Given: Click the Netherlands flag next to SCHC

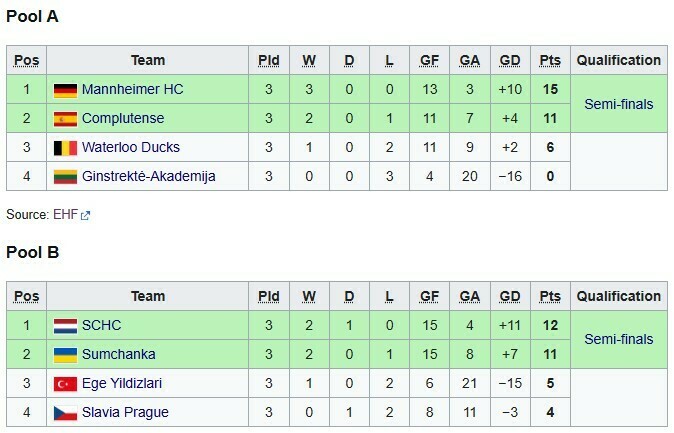Looking at the screenshot, I should tap(65, 326).
